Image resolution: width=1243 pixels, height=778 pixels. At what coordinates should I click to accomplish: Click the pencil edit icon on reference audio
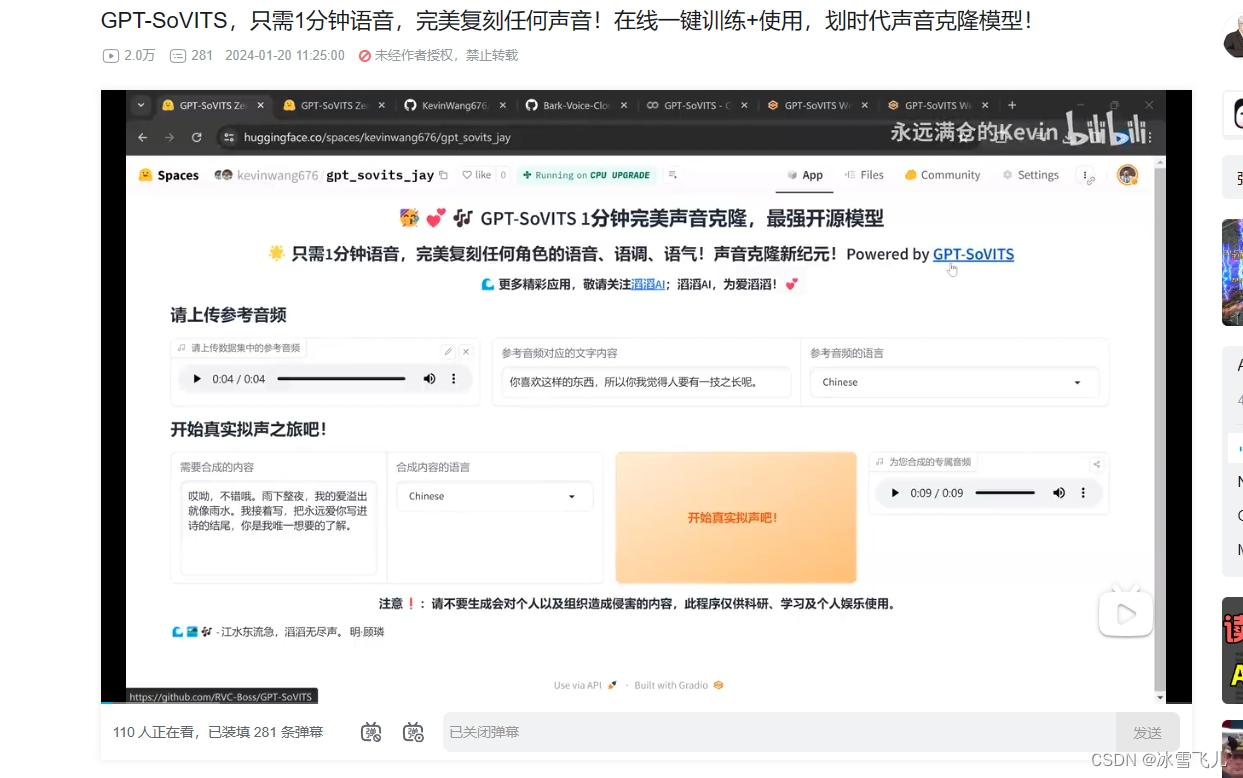(449, 351)
